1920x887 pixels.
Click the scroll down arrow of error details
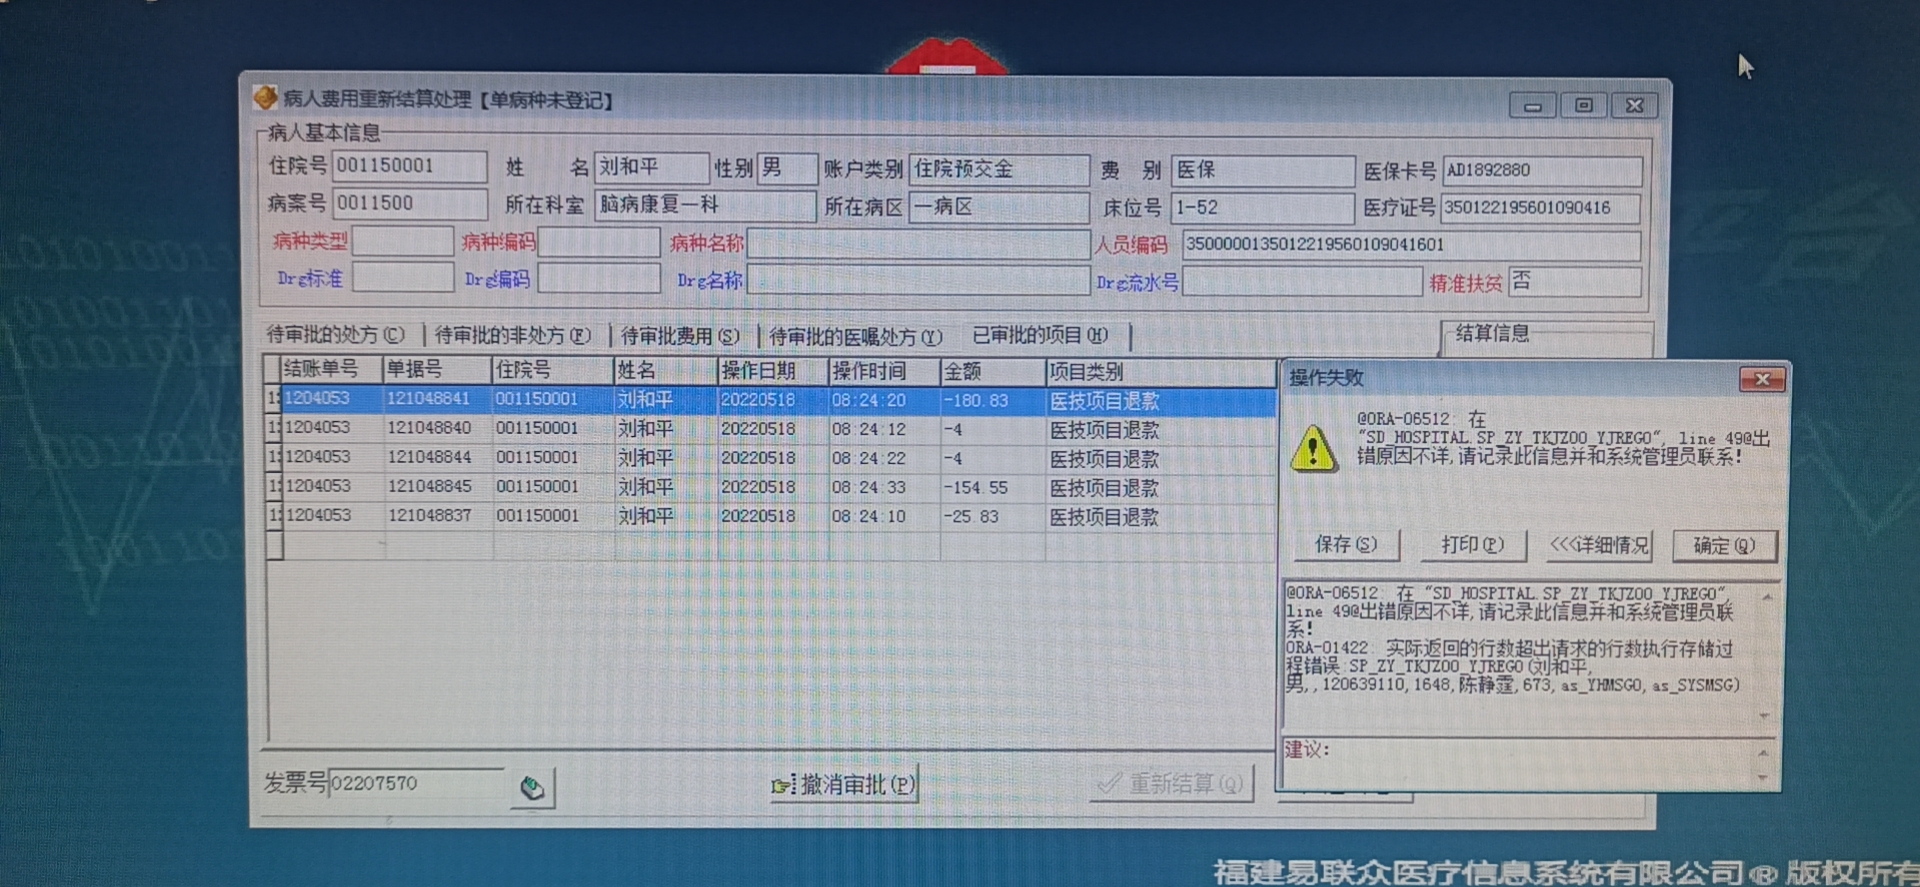(x=1765, y=716)
